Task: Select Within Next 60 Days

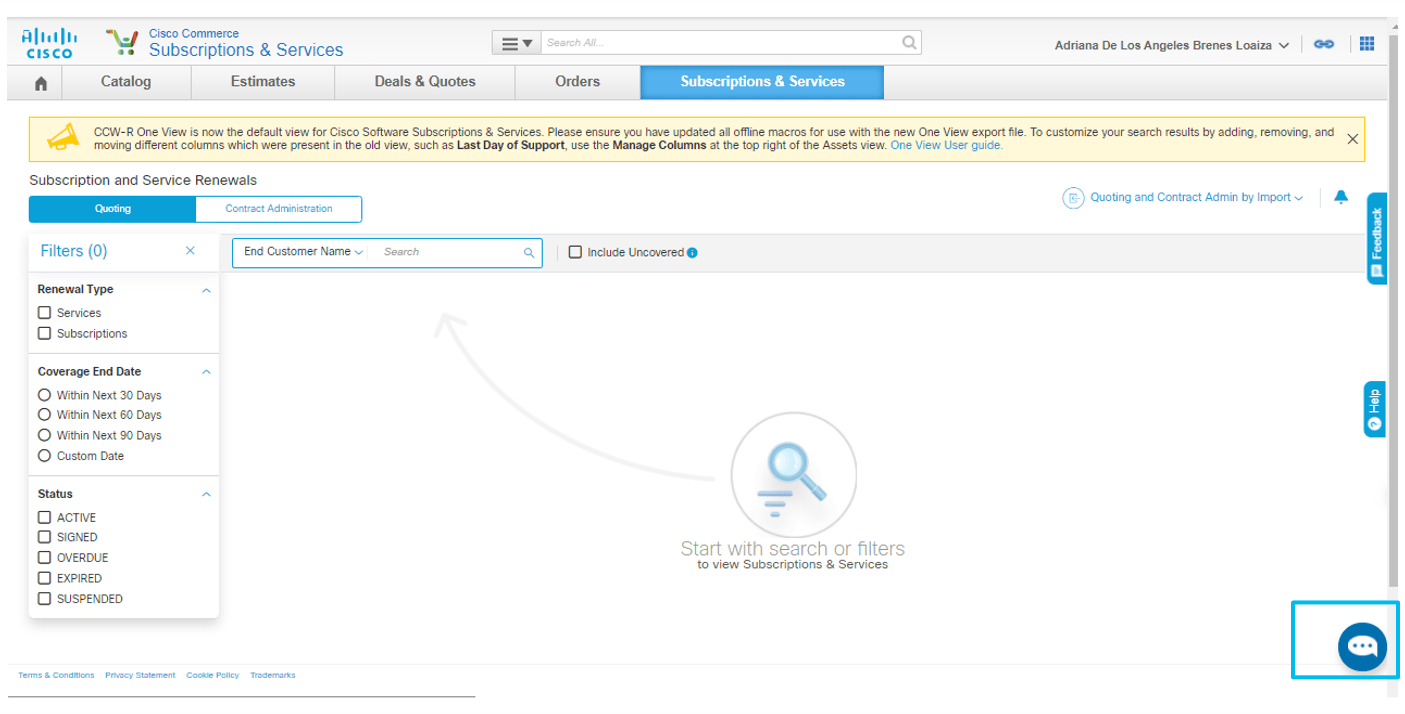Action: 44,415
